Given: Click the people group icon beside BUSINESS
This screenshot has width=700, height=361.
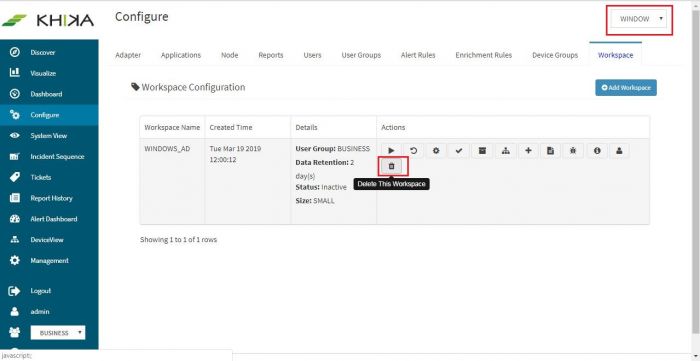Looking at the screenshot, I should 15,332.
